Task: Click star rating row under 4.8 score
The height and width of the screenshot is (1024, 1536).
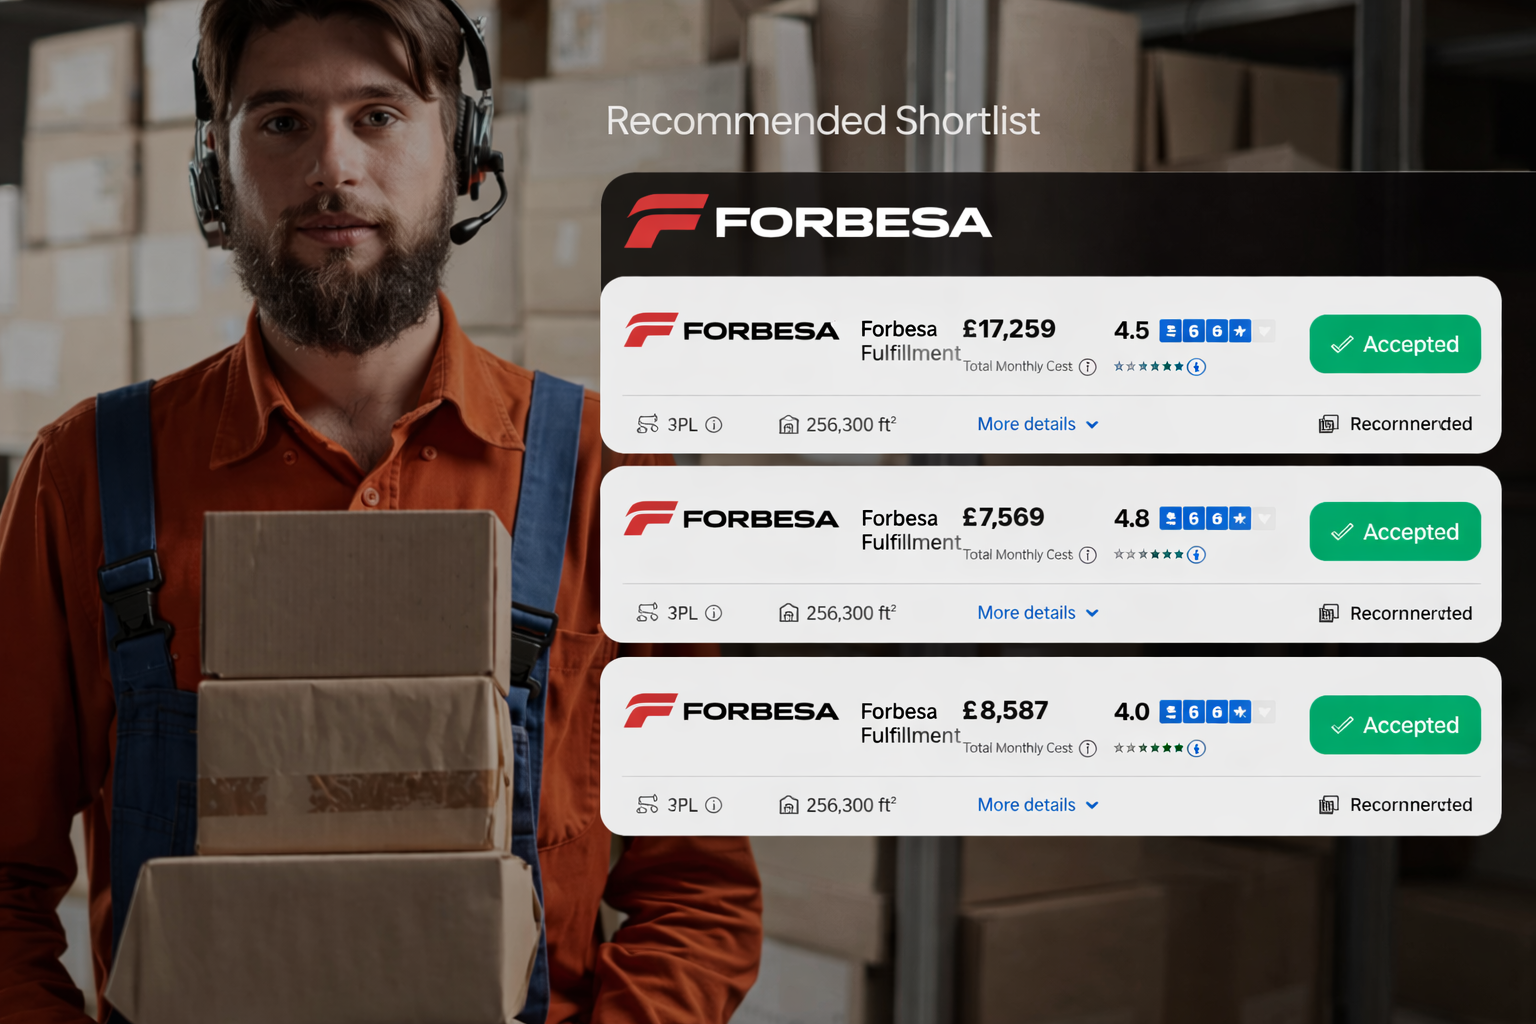Action: tap(1149, 555)
